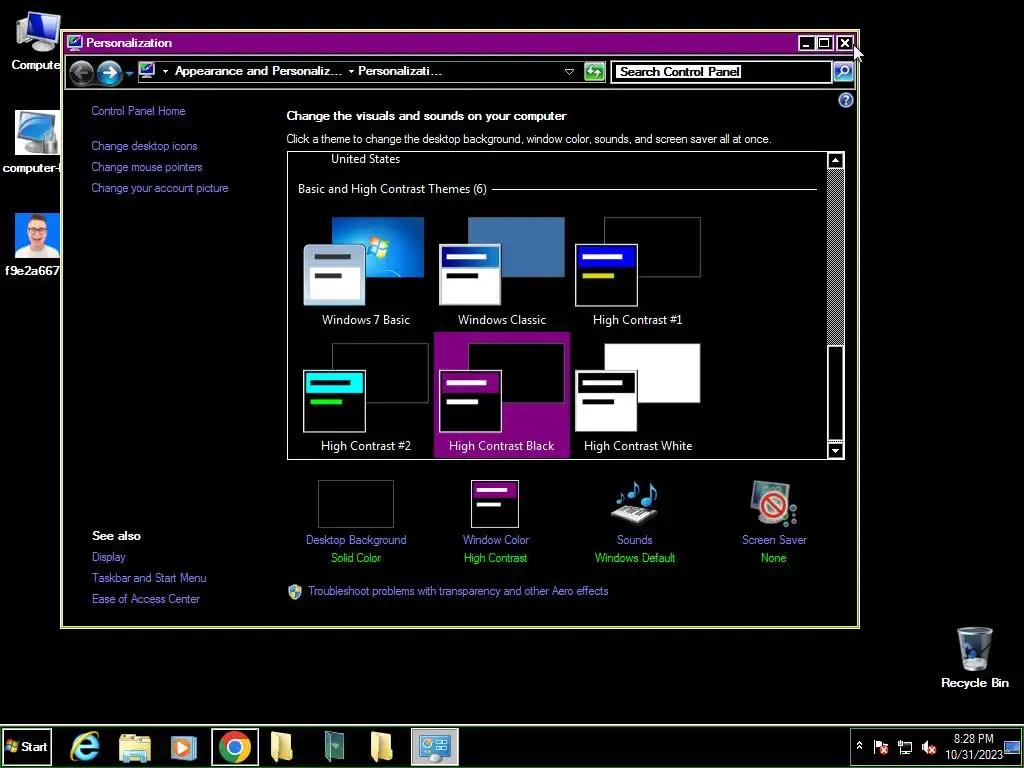The width and height of the screenshot is (1024, 768).
Task: Open Change your account picture link
Action: tap(159, 188)
